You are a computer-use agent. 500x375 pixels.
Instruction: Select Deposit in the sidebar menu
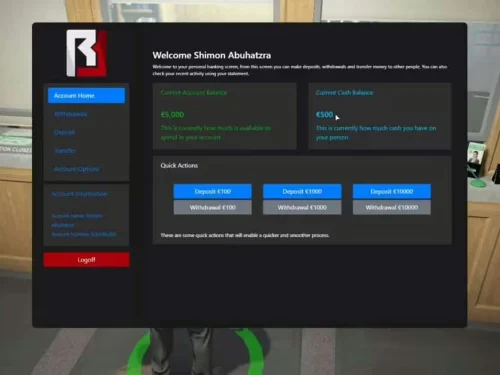pyautogui.click(x=64, y=132)
